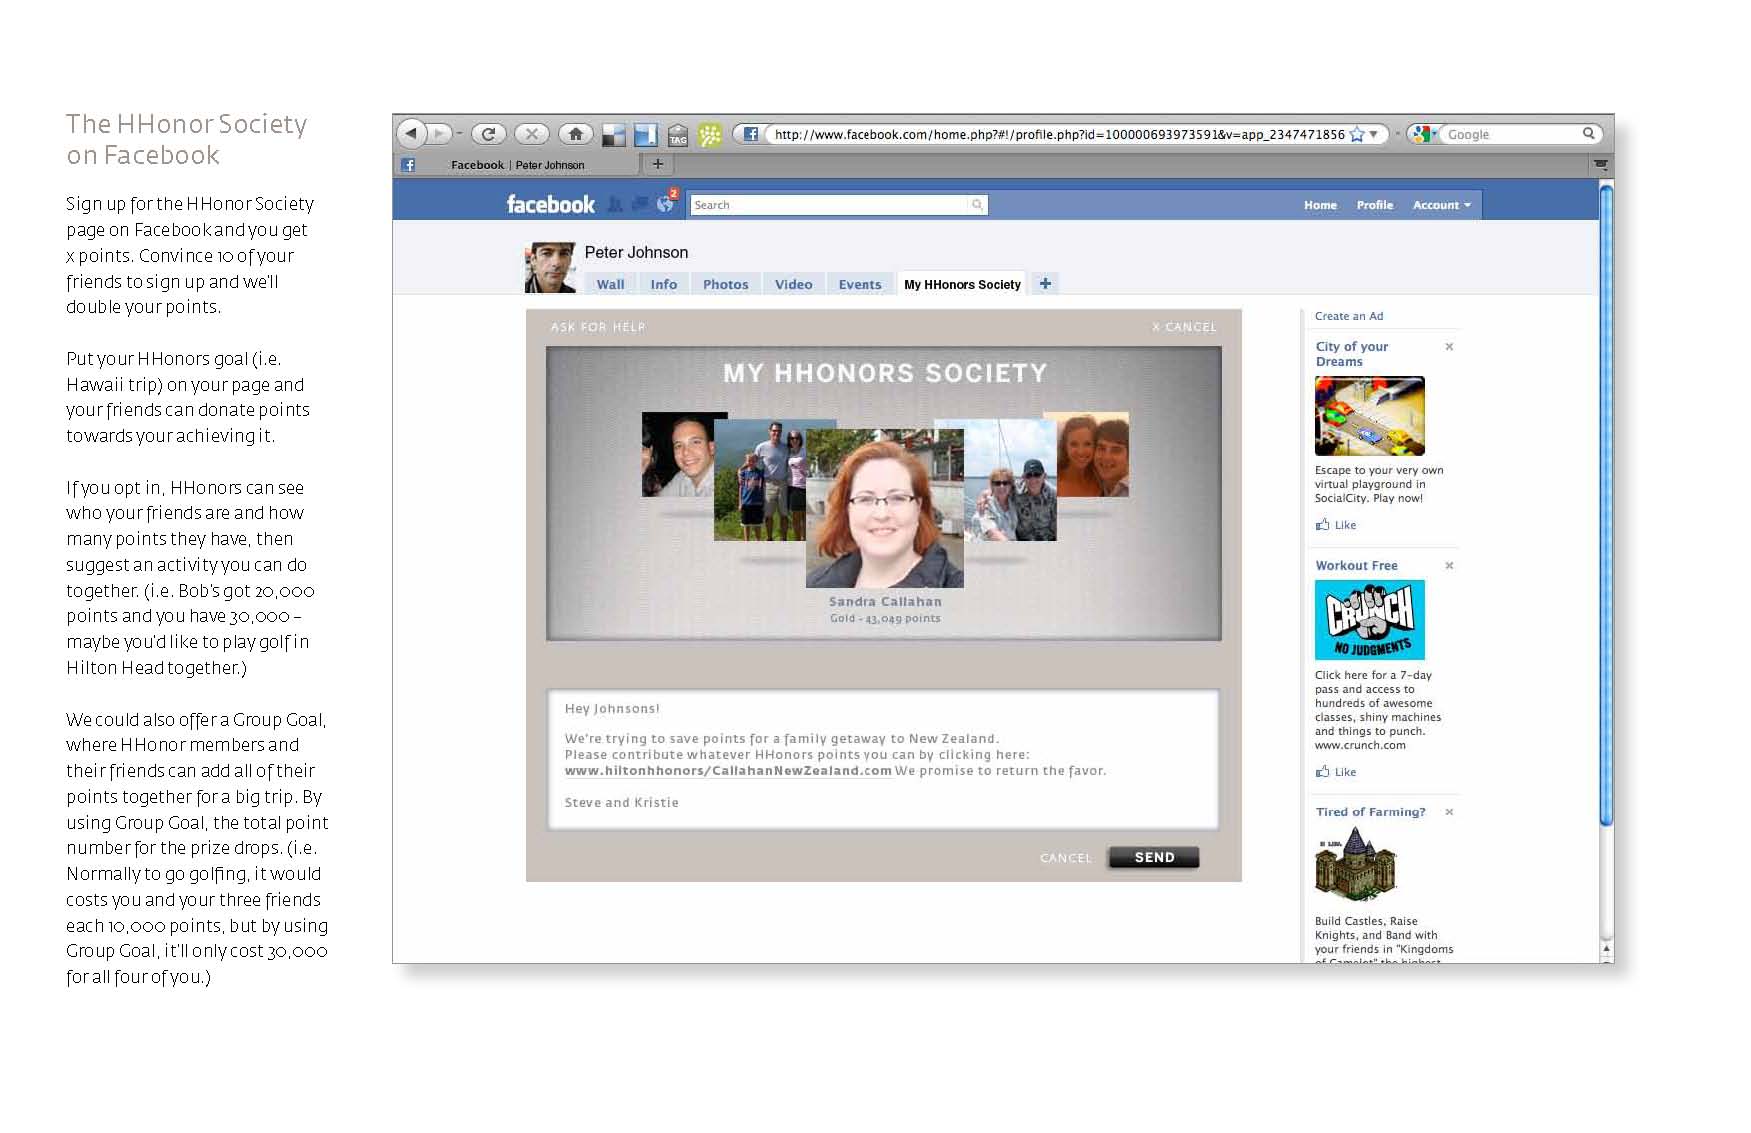Screen dimensions: 1751x1133
Task: Close the City of your Dreams ad
Action: pyautogui.click(x=1449, y=347)
